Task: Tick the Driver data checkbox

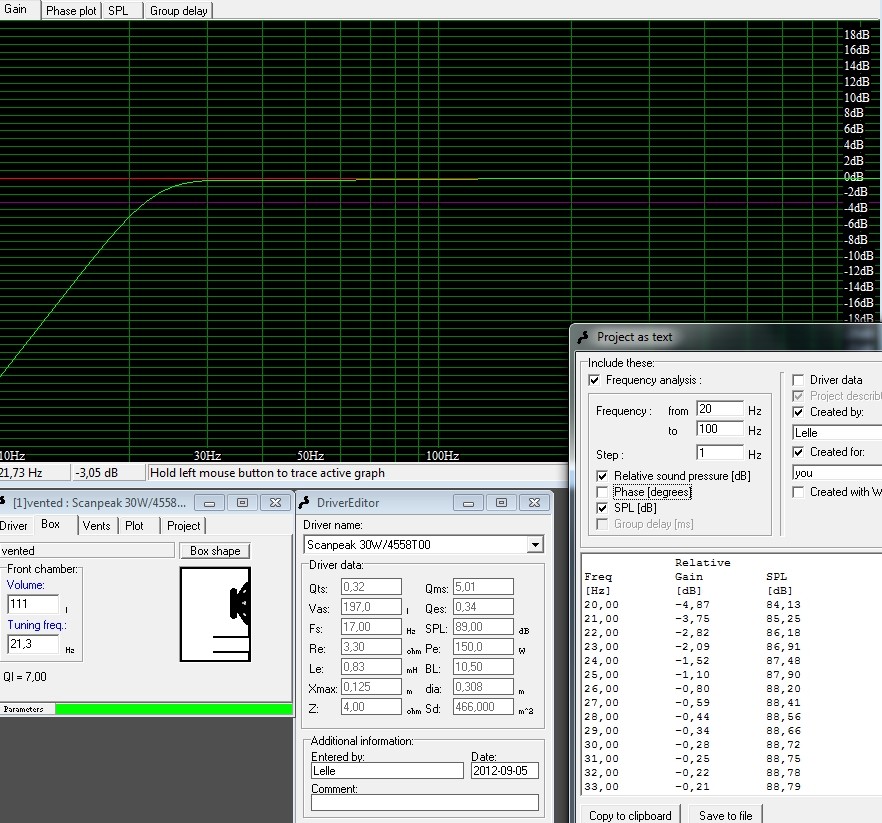Action: [x=798, y=380]
